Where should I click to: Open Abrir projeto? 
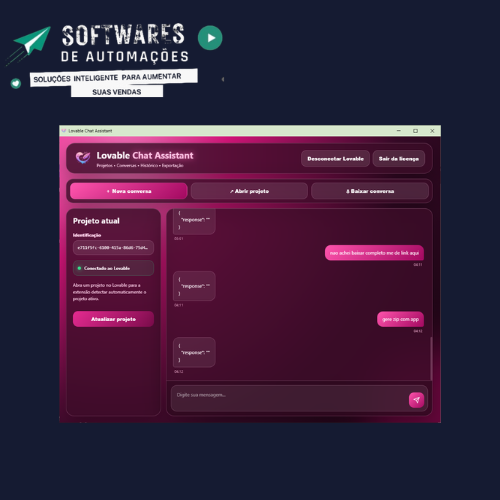tap(249, 191)
